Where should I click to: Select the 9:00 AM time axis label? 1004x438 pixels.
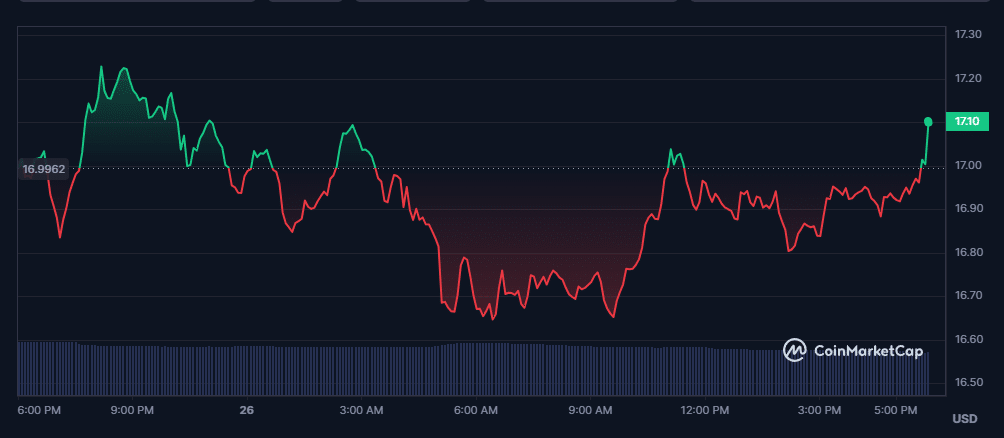coord(590,410)
